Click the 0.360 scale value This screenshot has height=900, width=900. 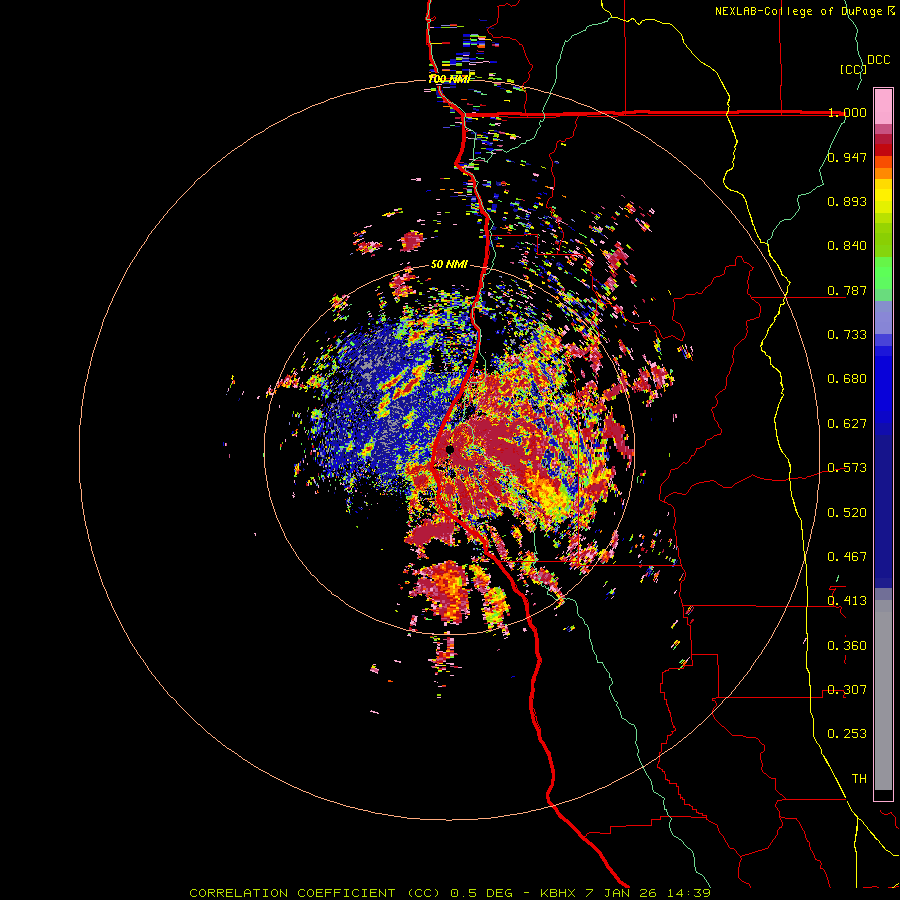[x=847, y=646]
